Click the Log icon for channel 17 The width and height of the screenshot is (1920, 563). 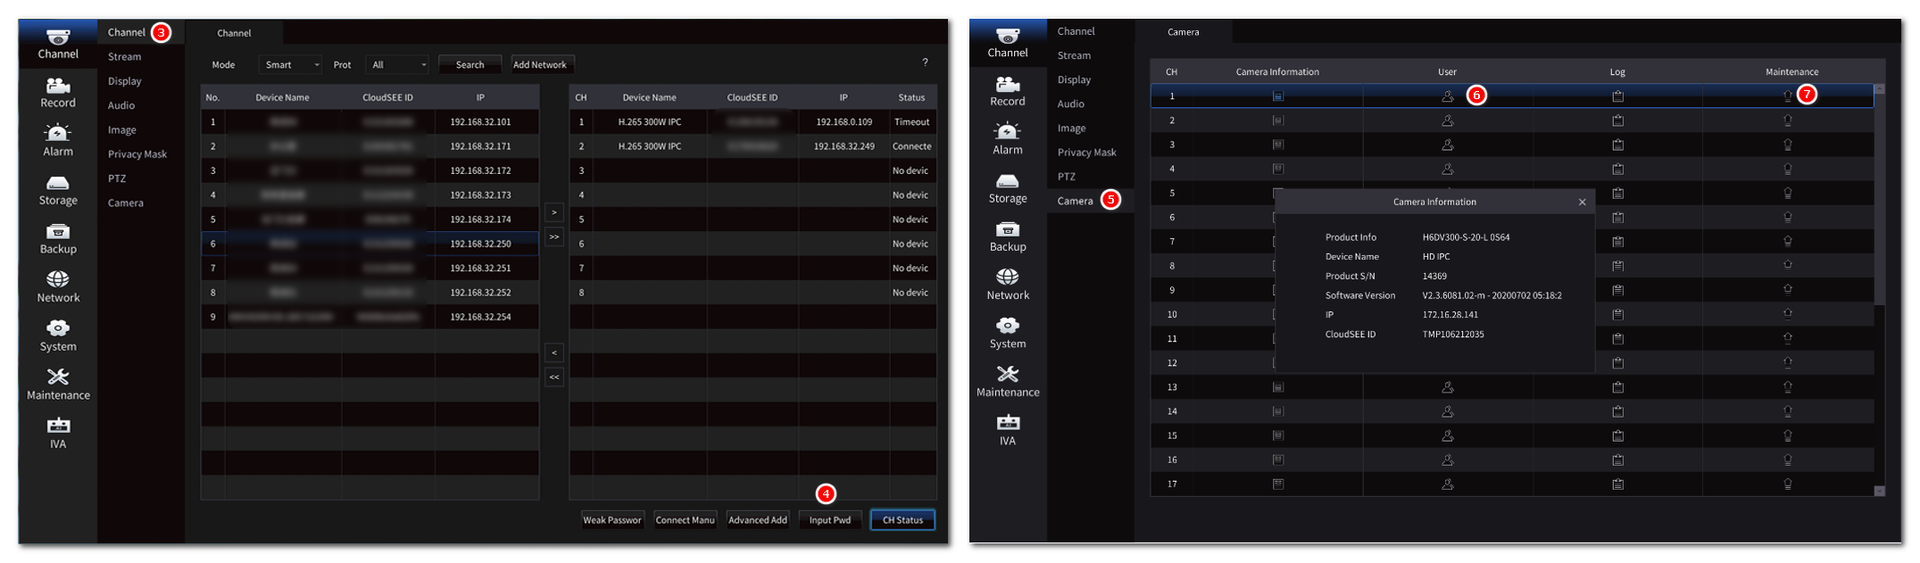1617,484
